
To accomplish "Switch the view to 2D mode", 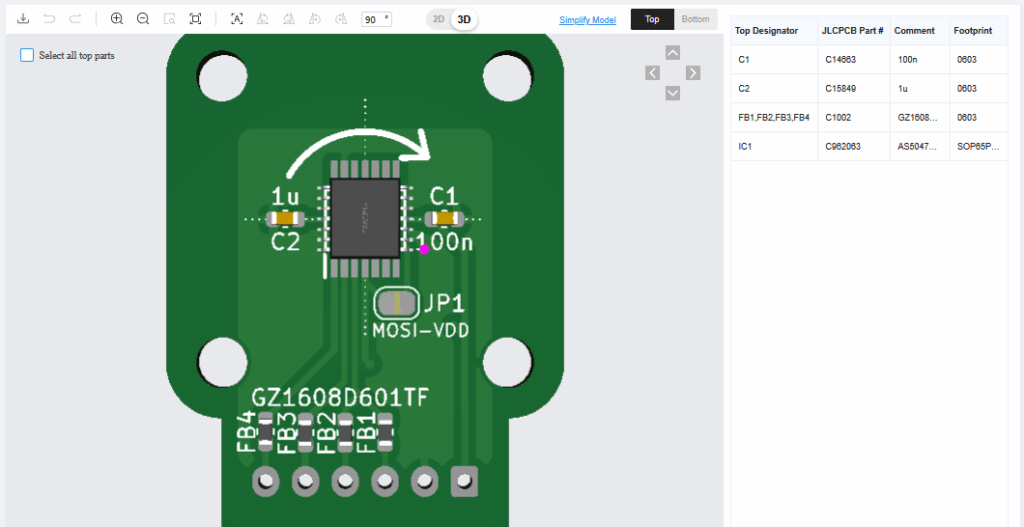I will [438, 19].
